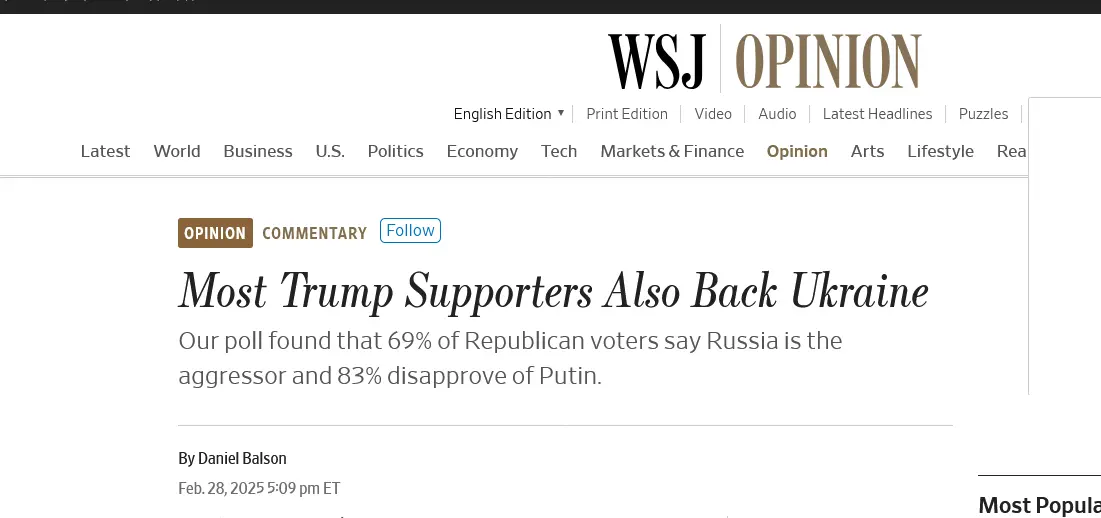Viewport: 1101px width, 518px height.
Task: Open the Economy nav item
Action: (482, 151)
